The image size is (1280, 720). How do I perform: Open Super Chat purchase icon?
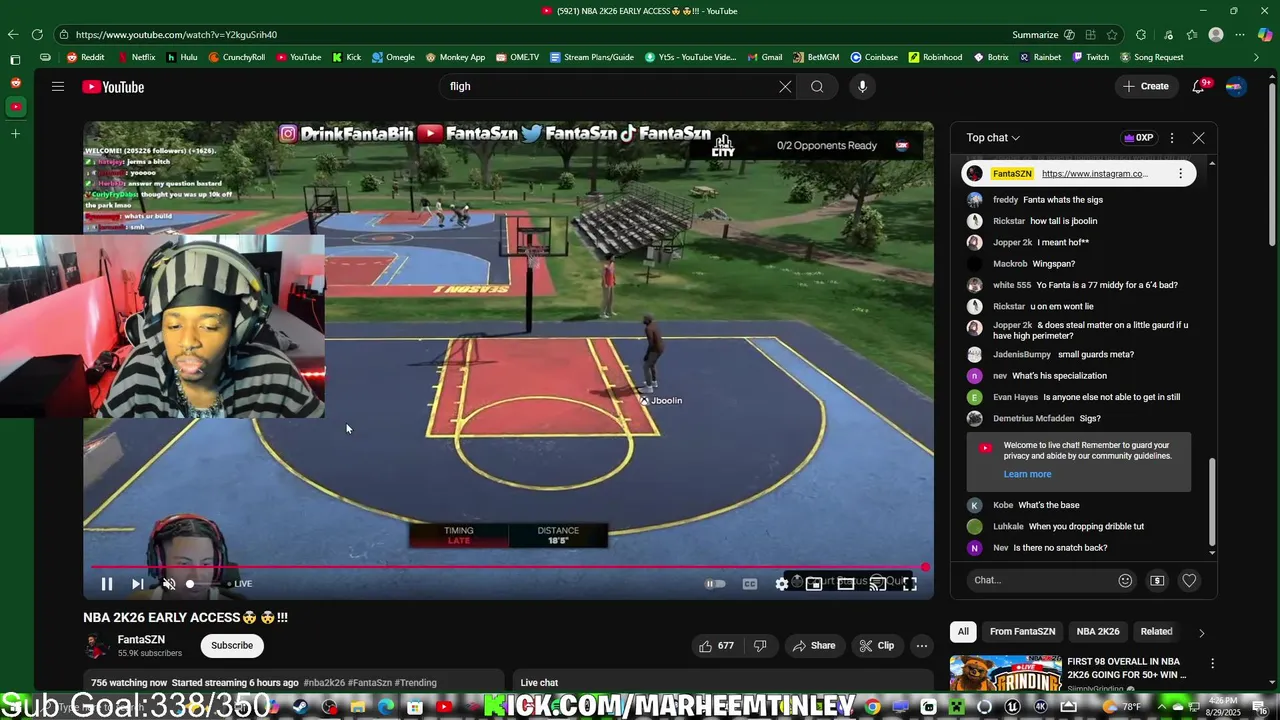point(1157,580)
